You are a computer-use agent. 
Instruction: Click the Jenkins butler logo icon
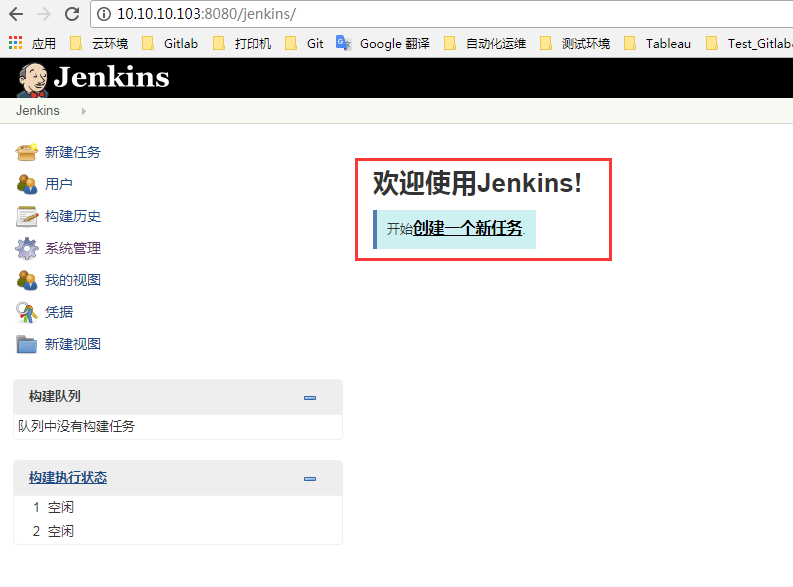pos(32,79)
